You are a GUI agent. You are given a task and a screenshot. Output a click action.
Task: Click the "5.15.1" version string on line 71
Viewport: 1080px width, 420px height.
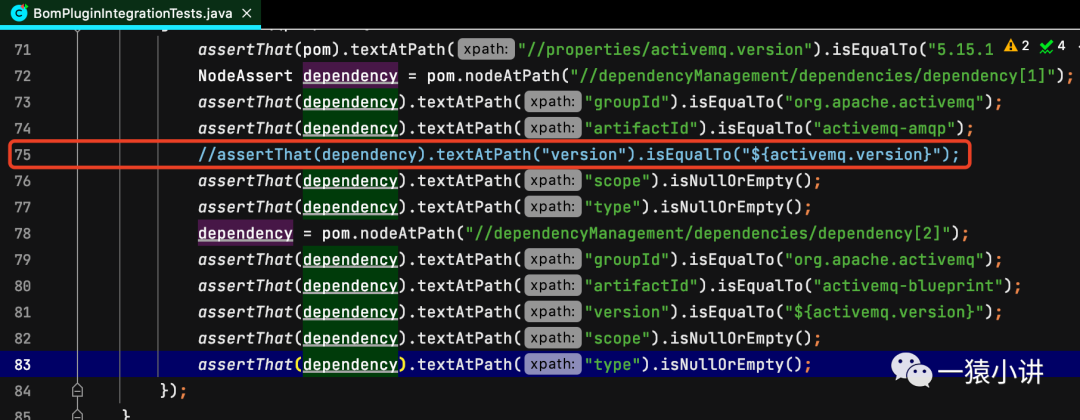point(960,50)
